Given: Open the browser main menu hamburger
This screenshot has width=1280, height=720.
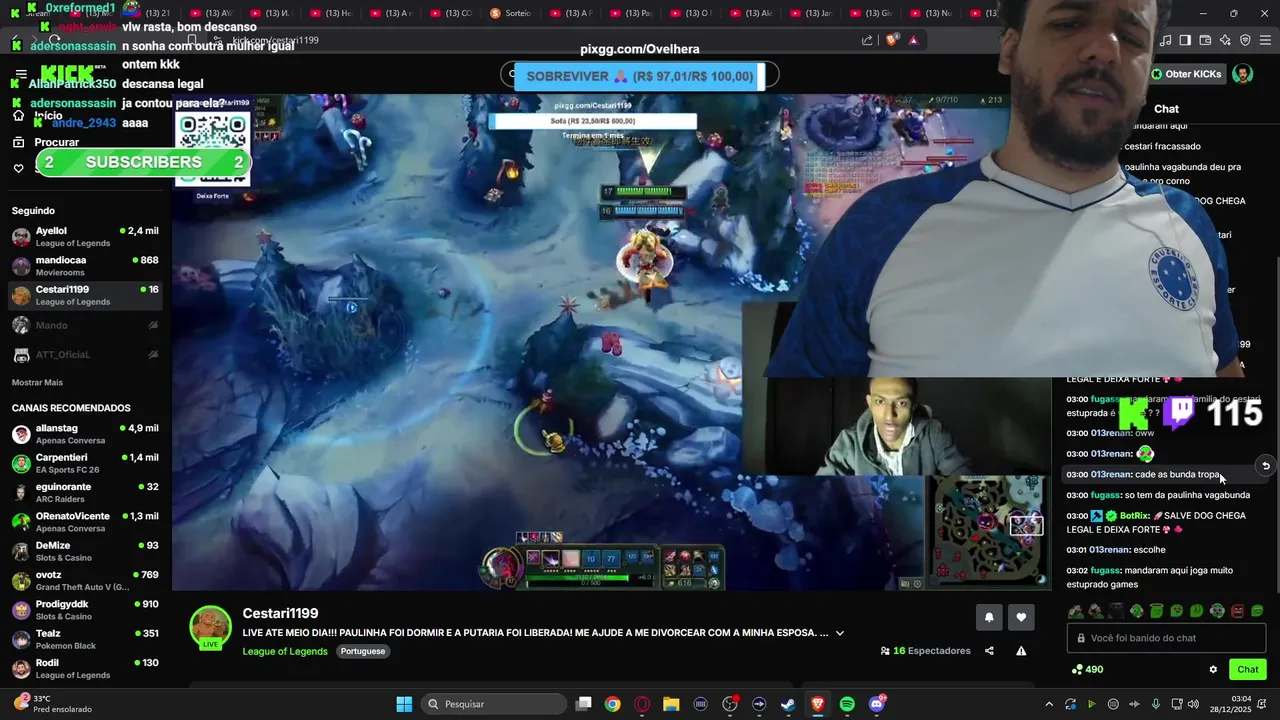Looking at the screenshot, I should click(1266, 40).
